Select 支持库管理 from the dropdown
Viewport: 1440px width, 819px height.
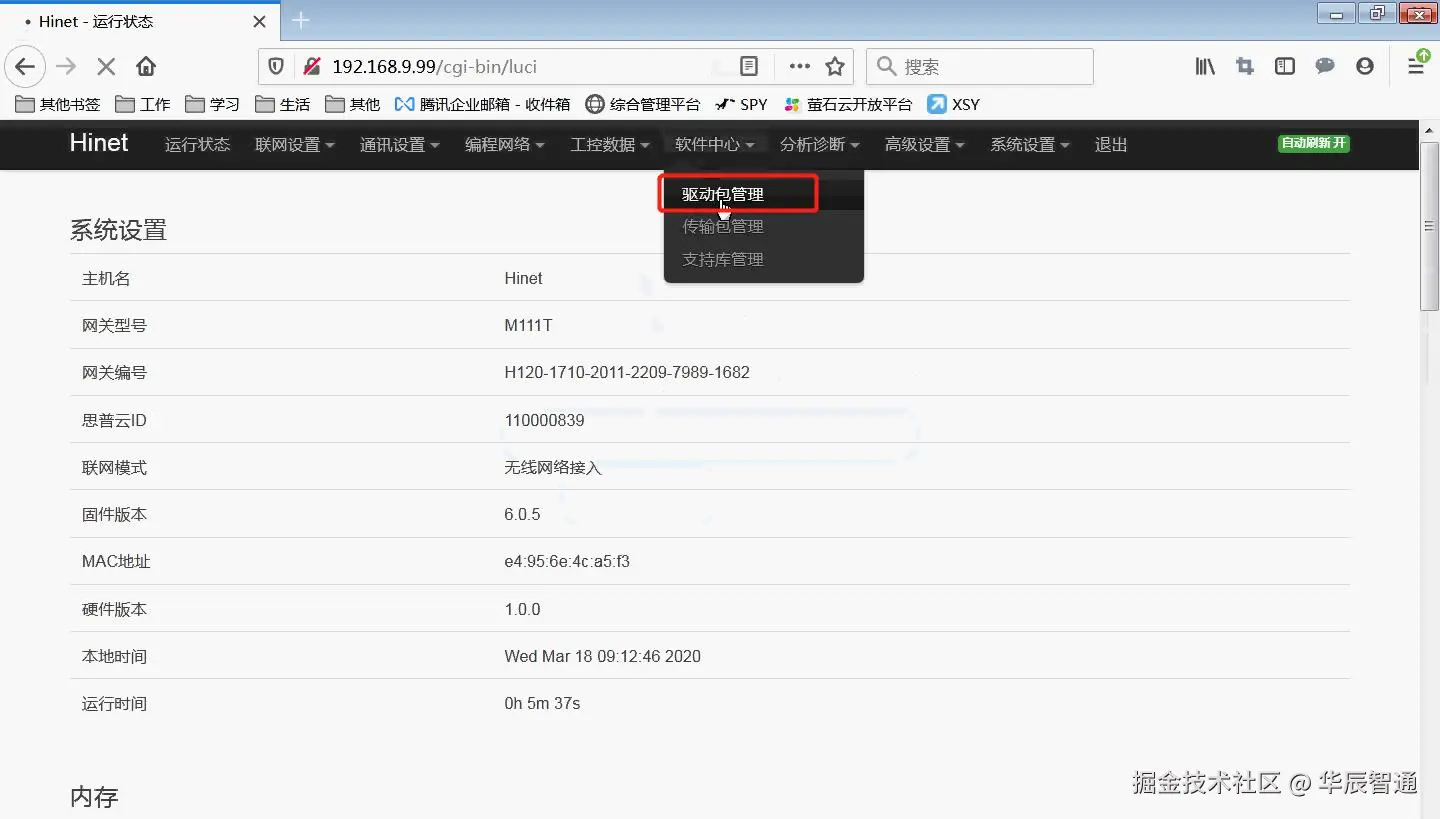[763, 259]
